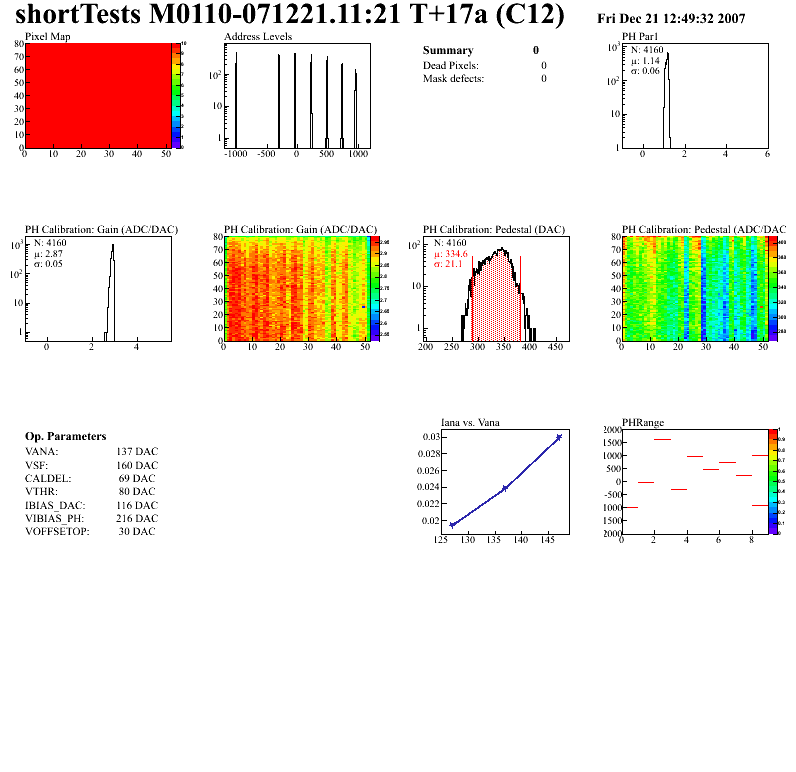Open the Gain 2D map plot
This screenshot has width=796, height=772.
coord(297,289)
